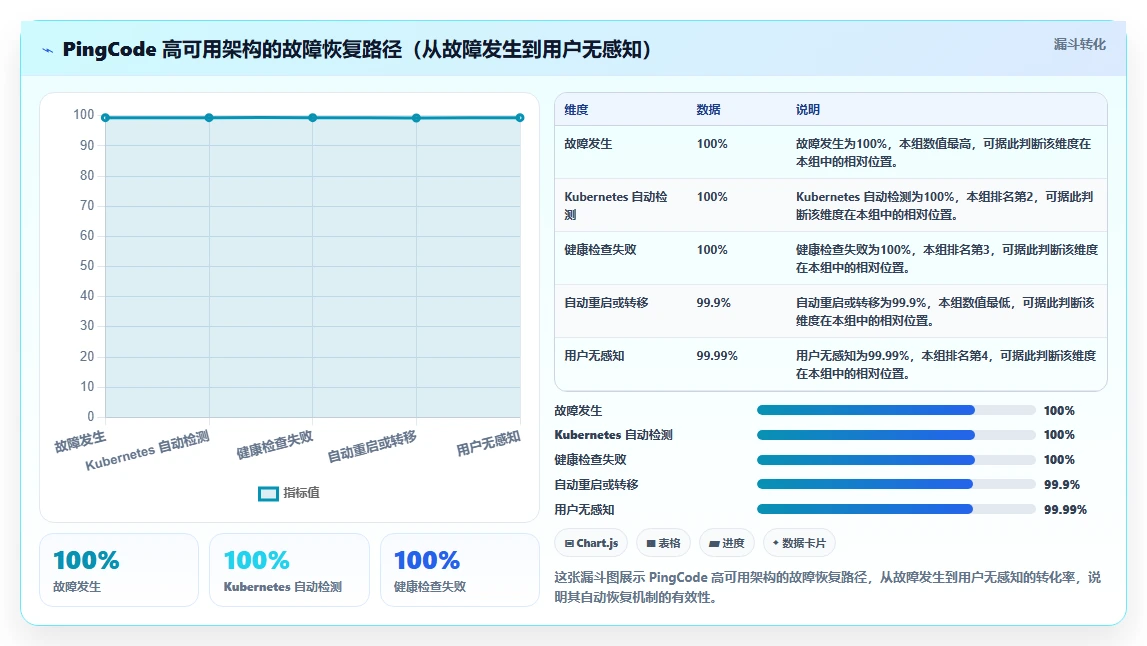Click the 健康检查失败 progress bar
The image size is (1147, 646).
coord(896,460)
